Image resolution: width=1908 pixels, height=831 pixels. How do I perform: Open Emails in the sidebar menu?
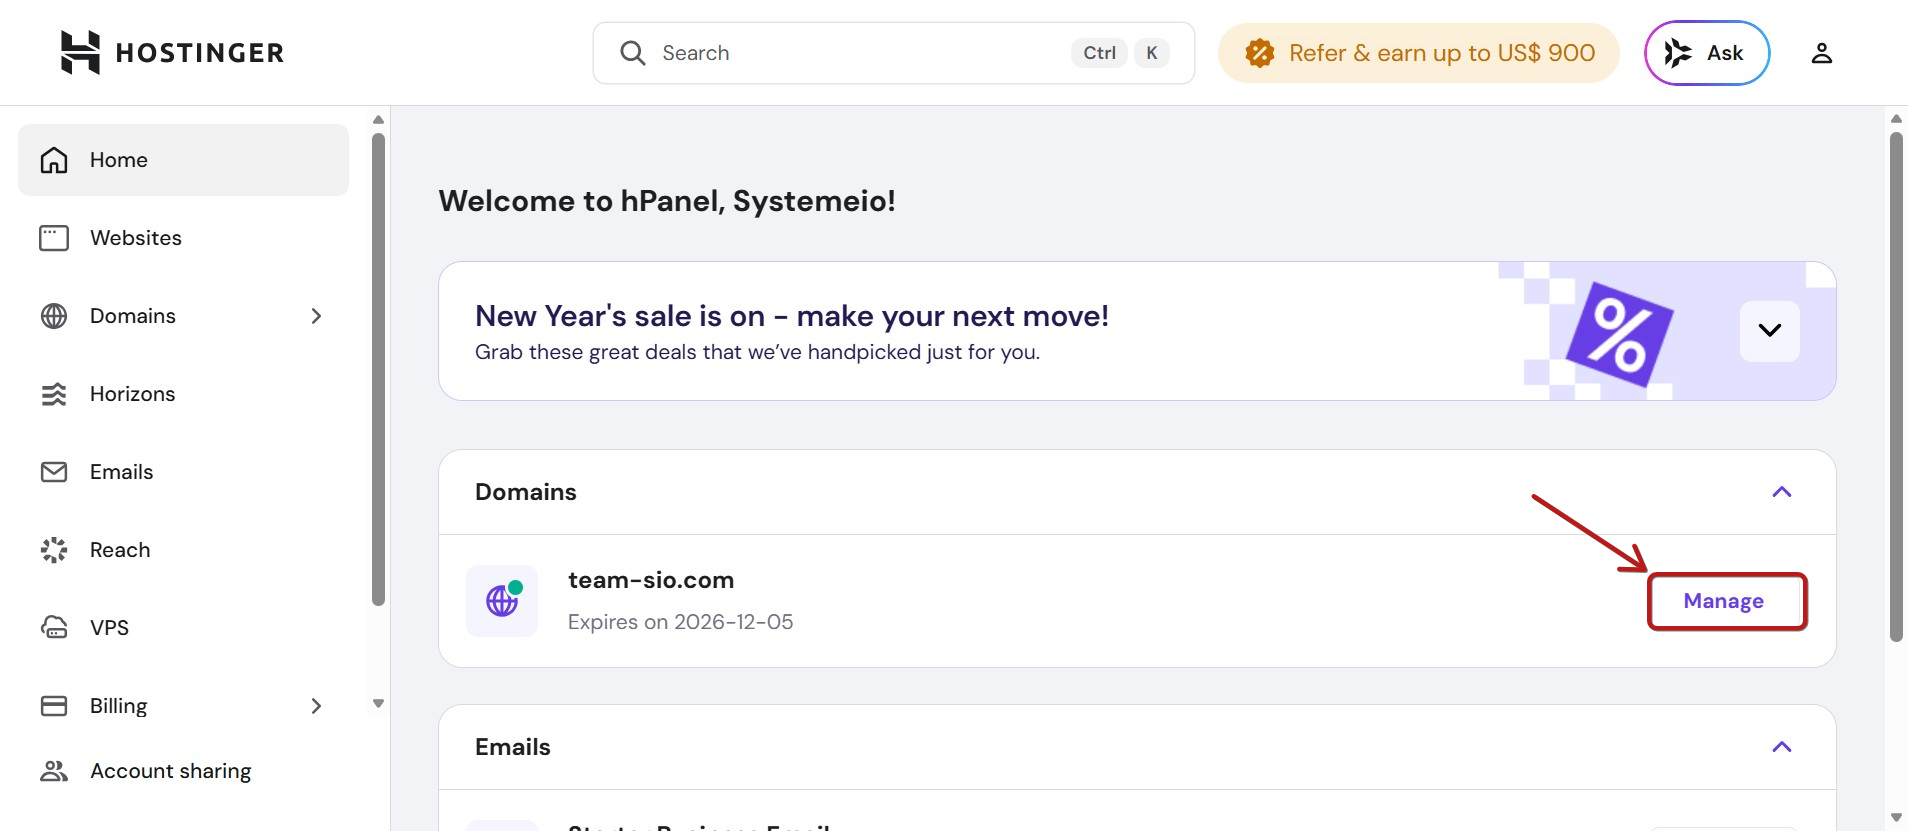[x=121, y=472]
